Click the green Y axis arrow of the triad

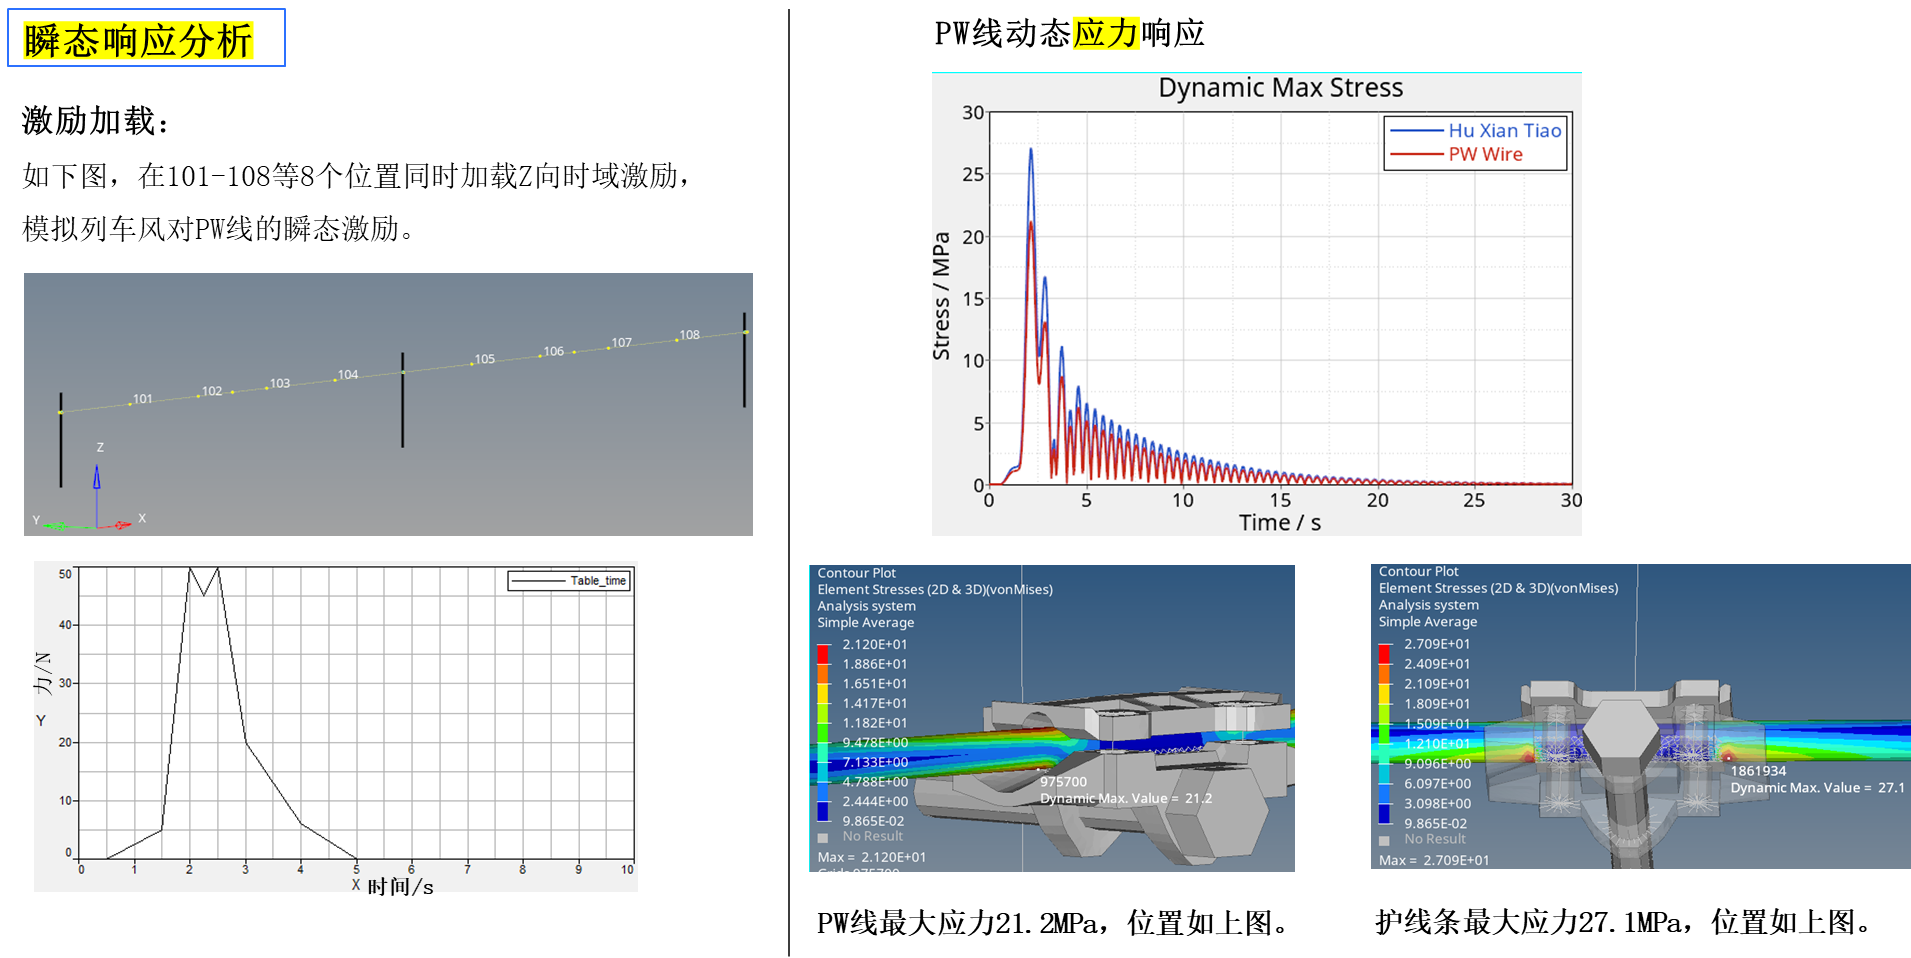coord(56,526)
